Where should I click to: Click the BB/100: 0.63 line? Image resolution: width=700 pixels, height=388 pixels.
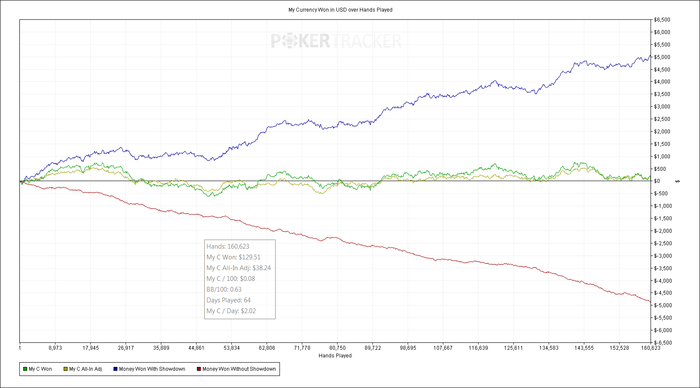[224, 289]
